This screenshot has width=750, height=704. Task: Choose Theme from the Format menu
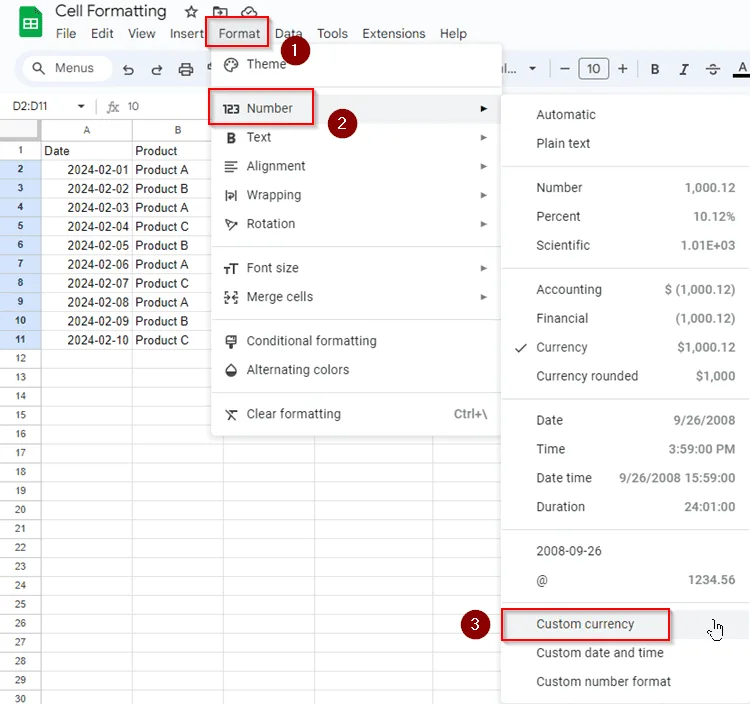(356, 65)
